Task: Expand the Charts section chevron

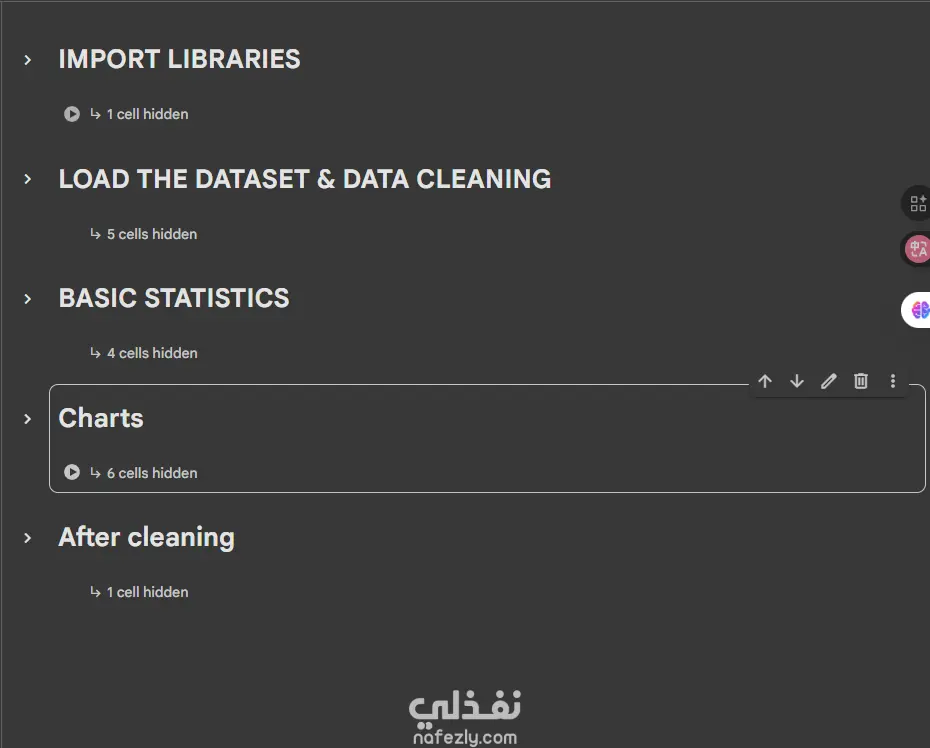Action: tap(28, 418)
